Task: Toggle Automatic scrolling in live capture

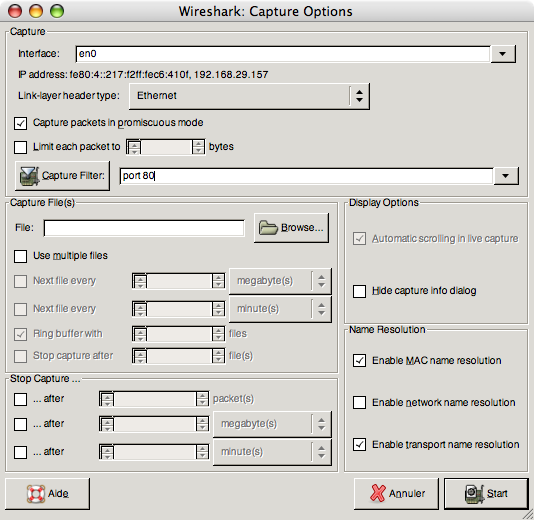Action: pos(359,239)
